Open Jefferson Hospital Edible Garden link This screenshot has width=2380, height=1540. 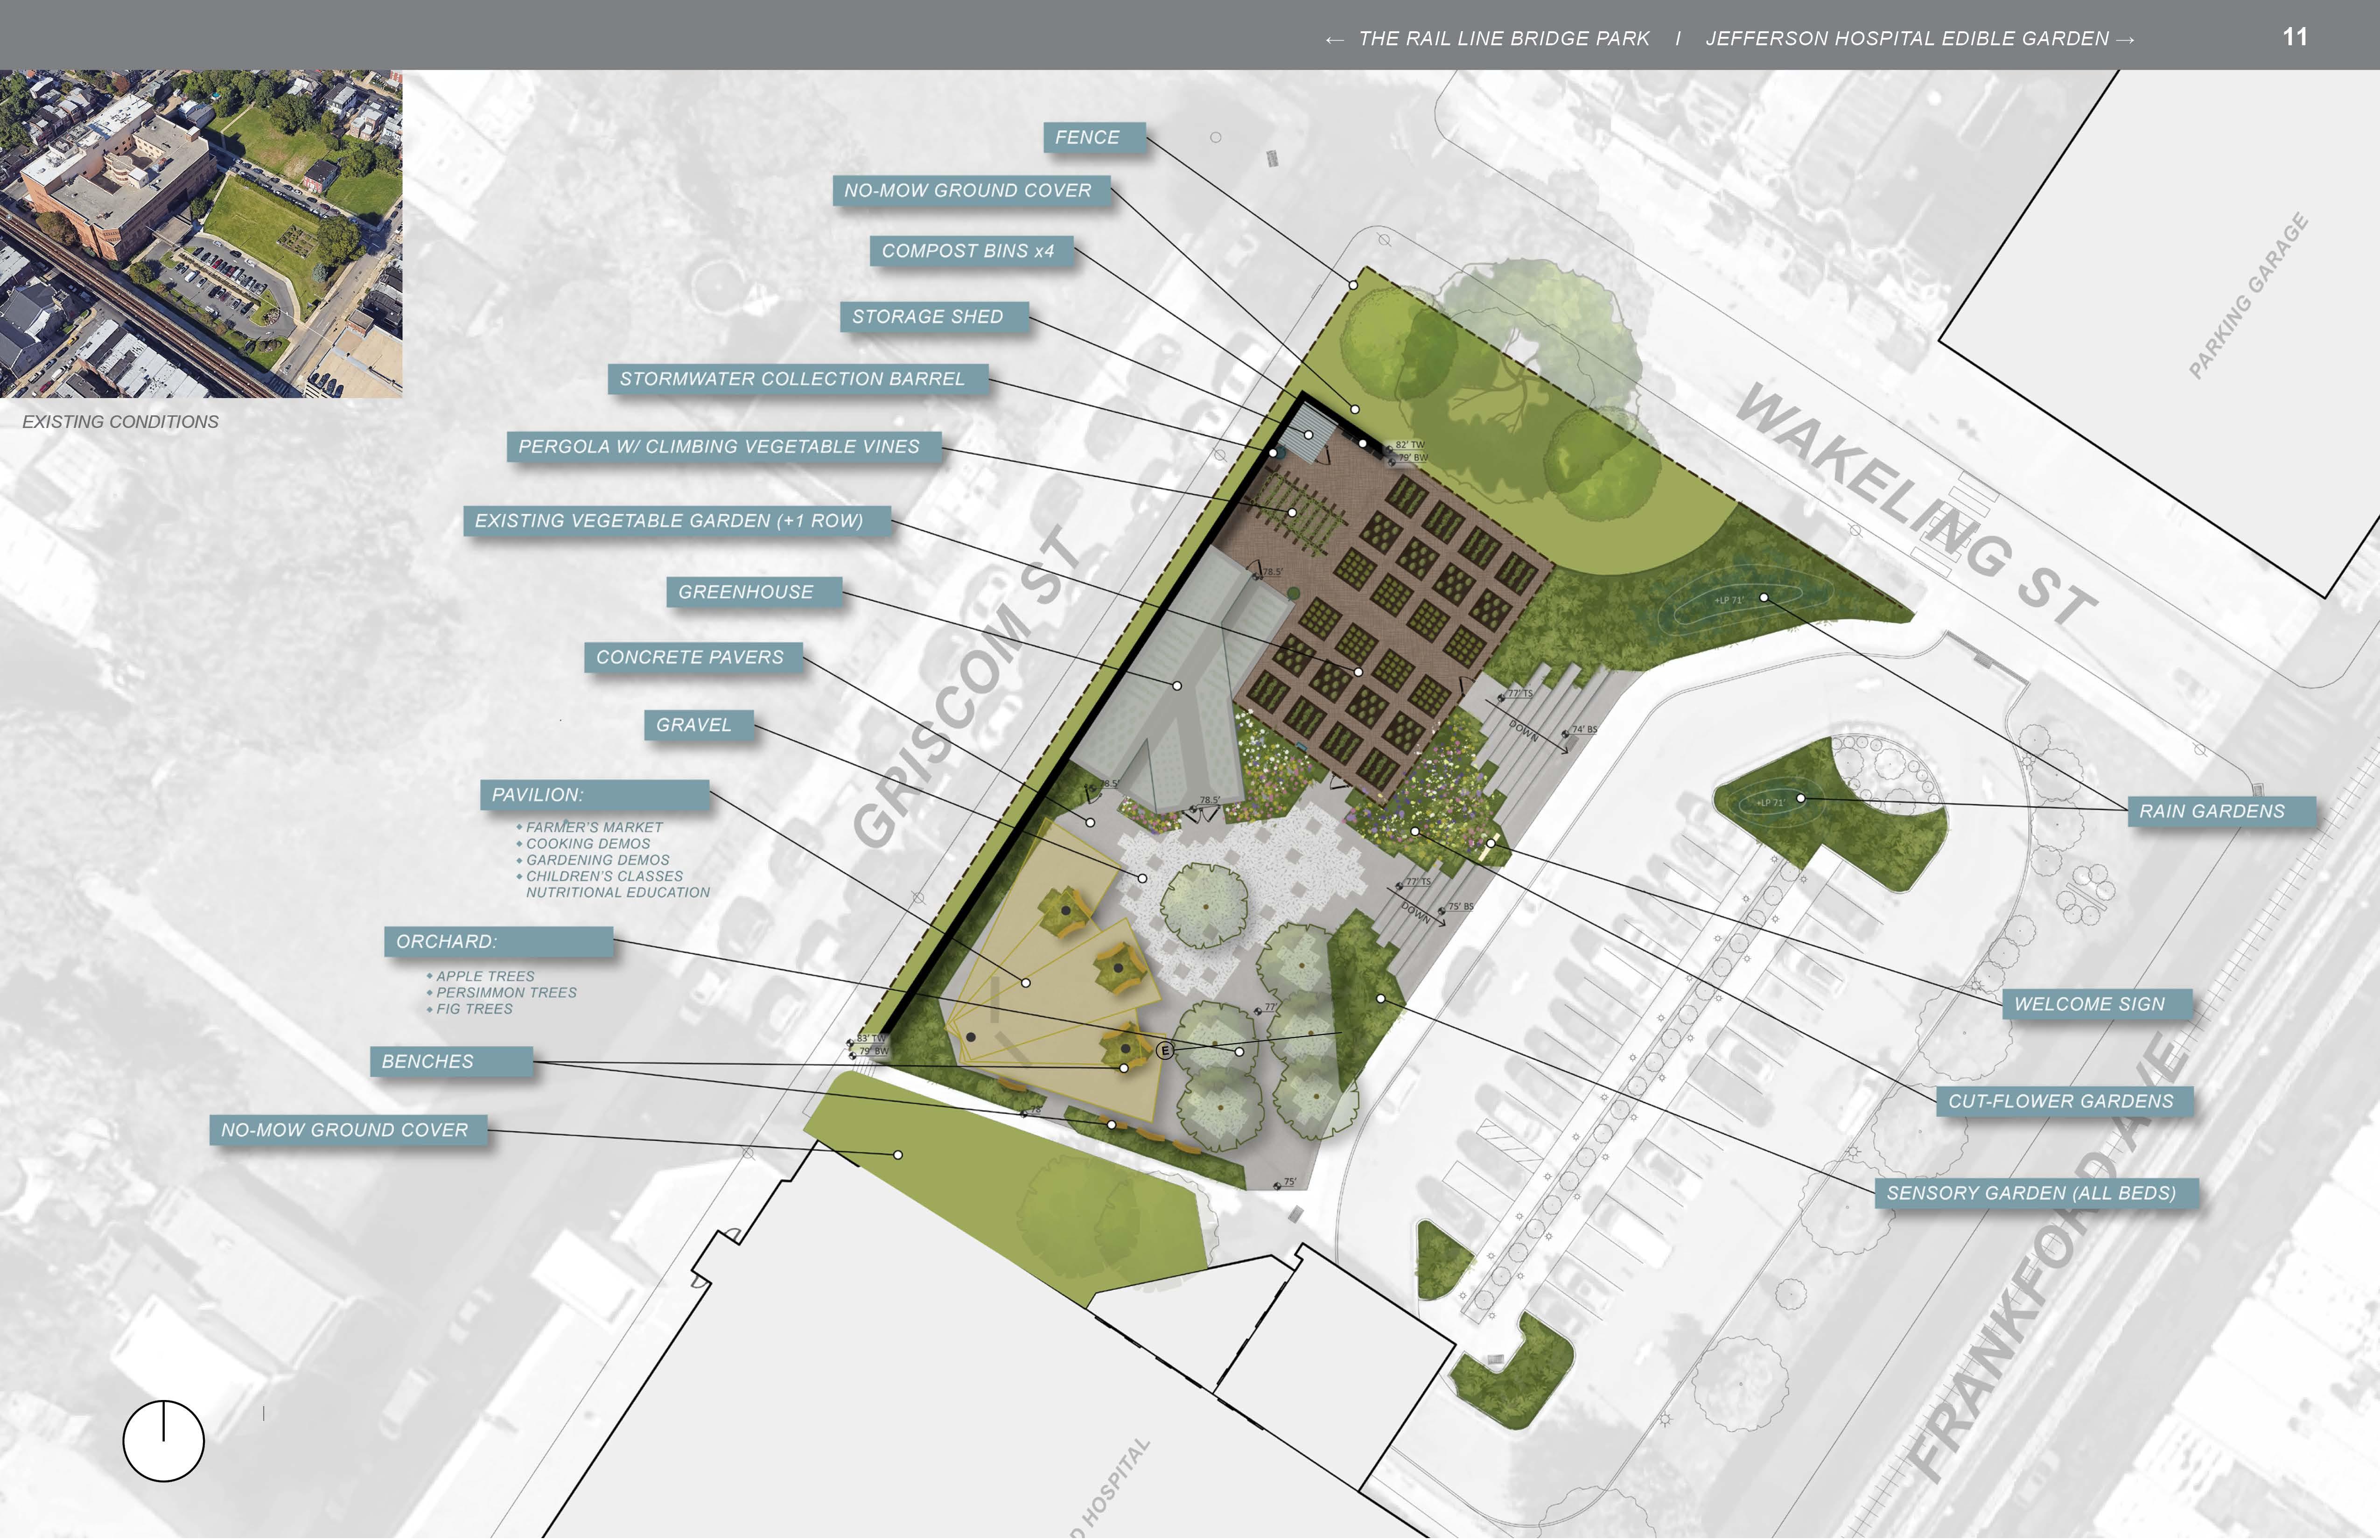click(1906, 39)
